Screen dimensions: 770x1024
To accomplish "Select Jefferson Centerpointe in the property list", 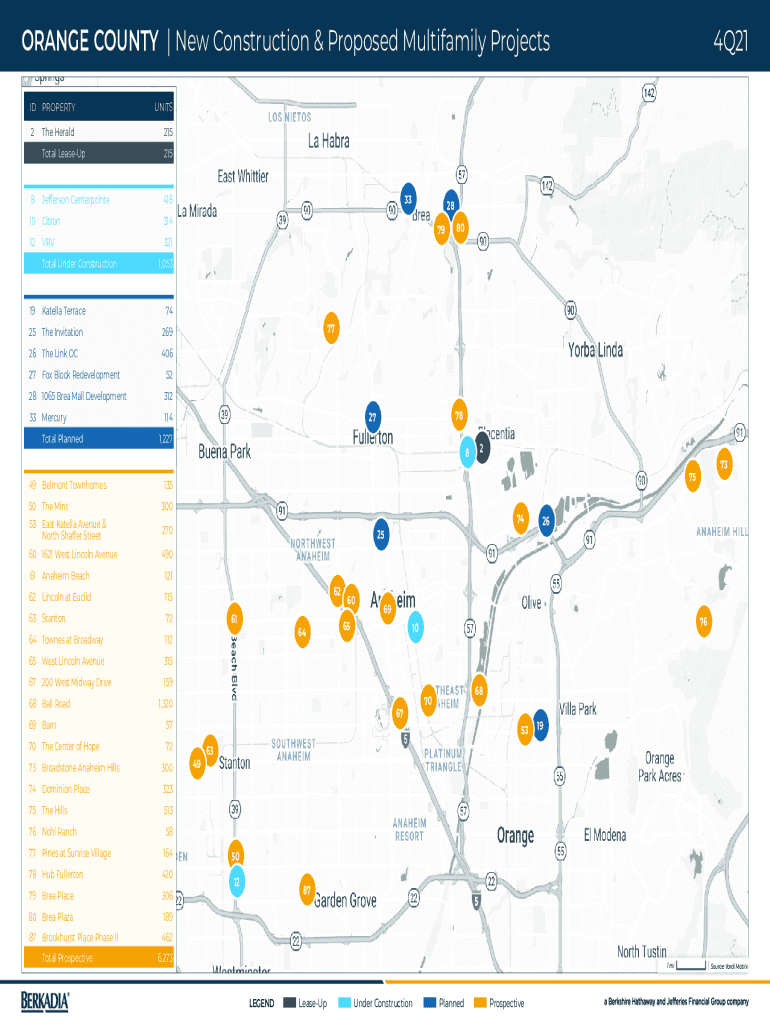I will pos(98,200).
